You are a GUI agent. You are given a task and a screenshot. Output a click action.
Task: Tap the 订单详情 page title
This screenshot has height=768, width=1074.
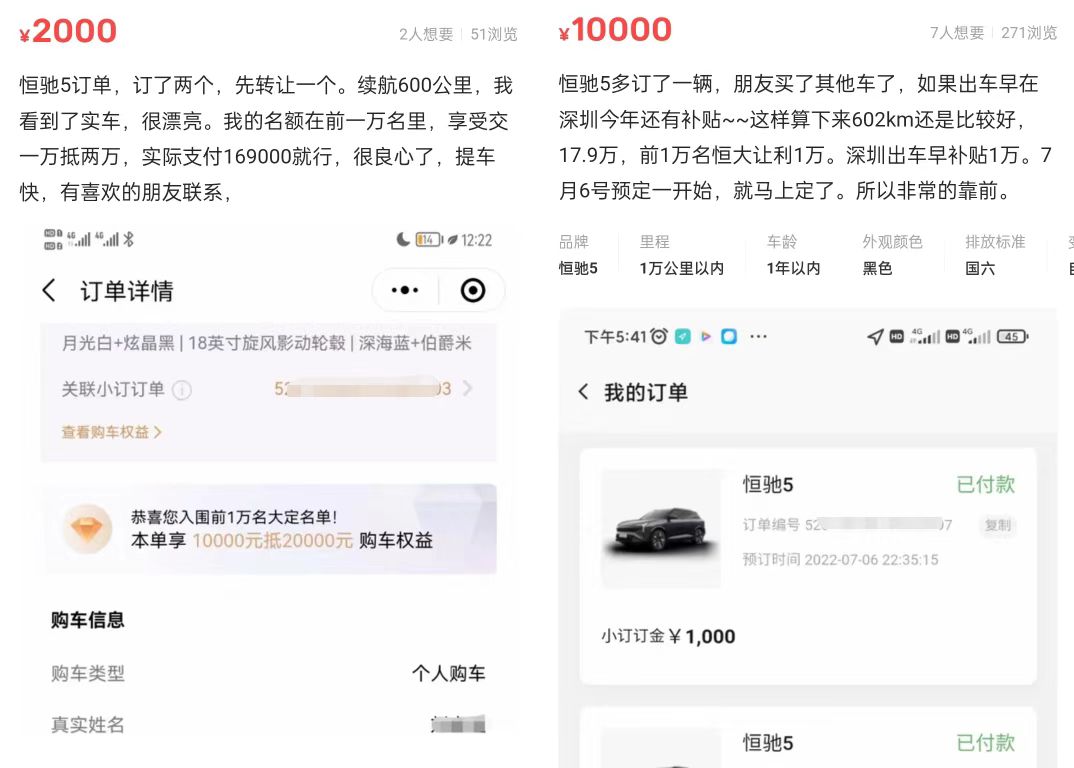[127, 291]
